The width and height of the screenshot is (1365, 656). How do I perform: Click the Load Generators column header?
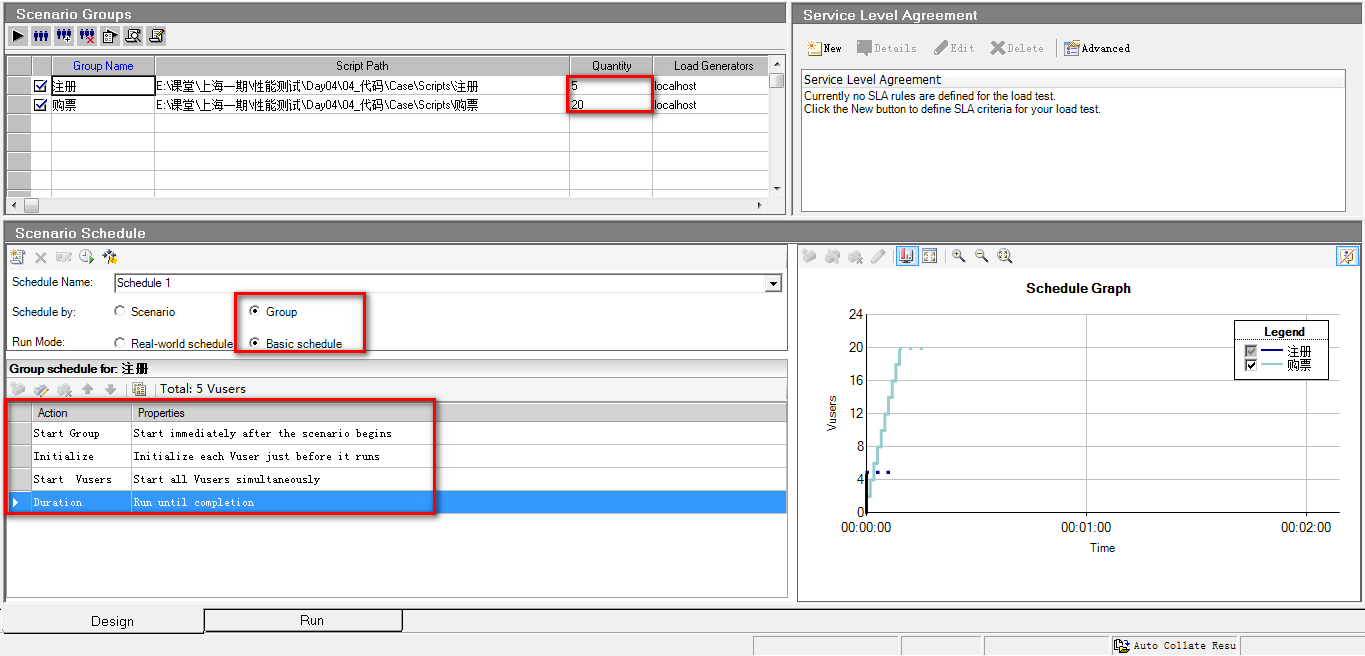pos(710,66)
